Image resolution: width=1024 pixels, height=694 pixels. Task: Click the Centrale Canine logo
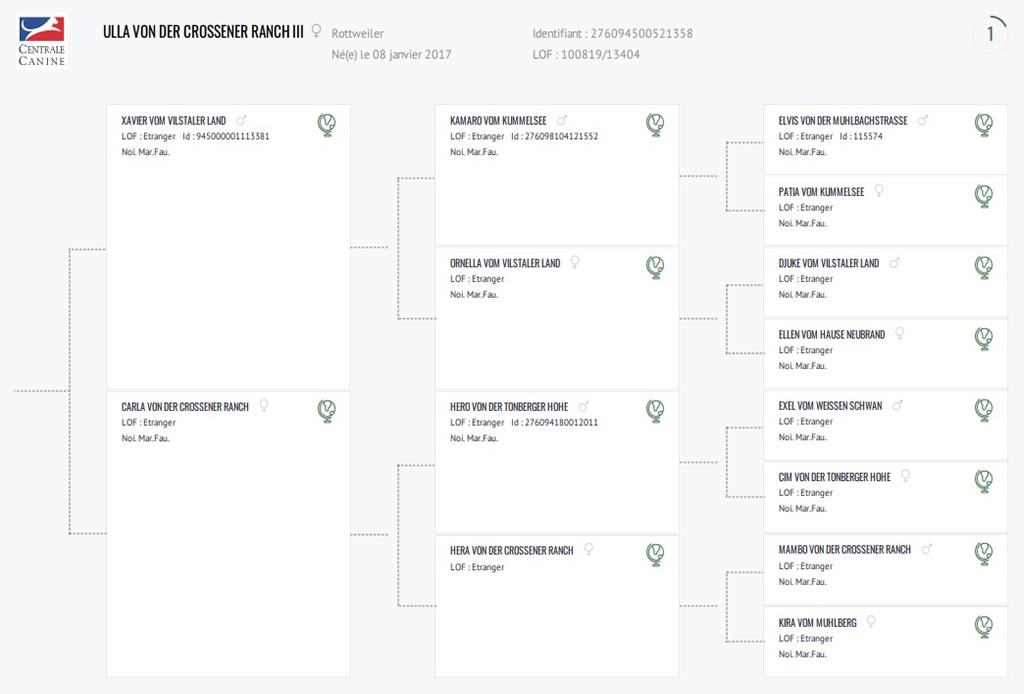point(41,41)
